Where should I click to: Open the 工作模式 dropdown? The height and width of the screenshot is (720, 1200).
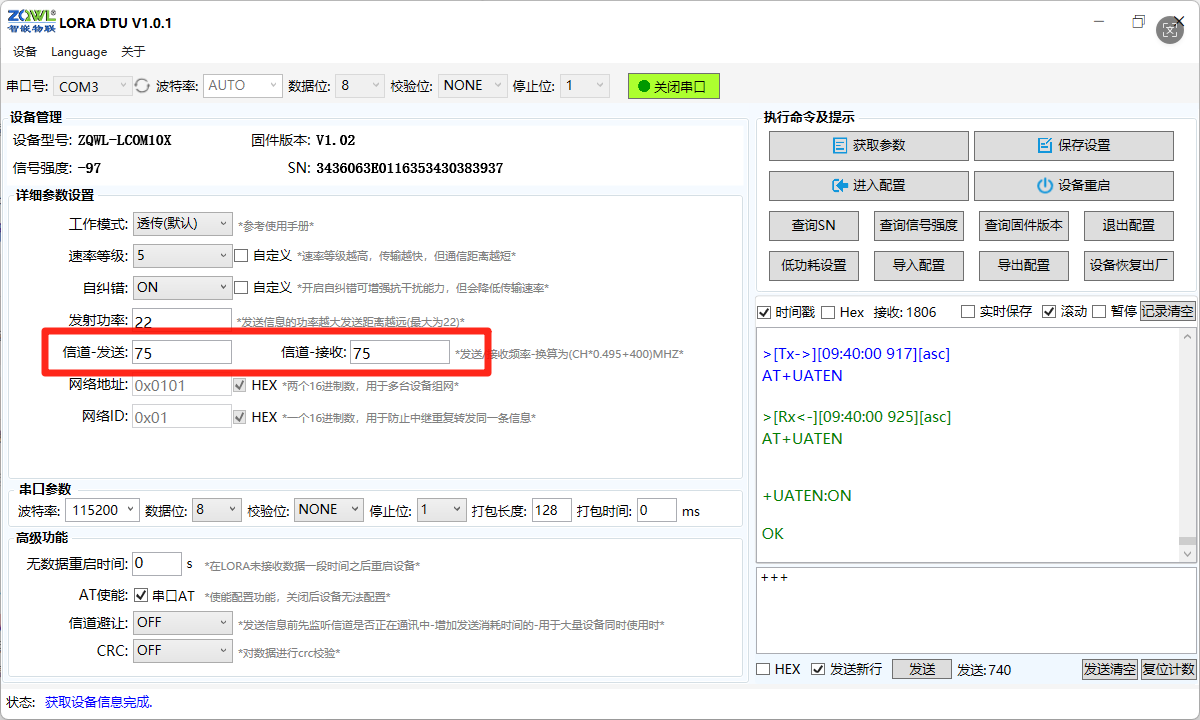coord(183,224)
